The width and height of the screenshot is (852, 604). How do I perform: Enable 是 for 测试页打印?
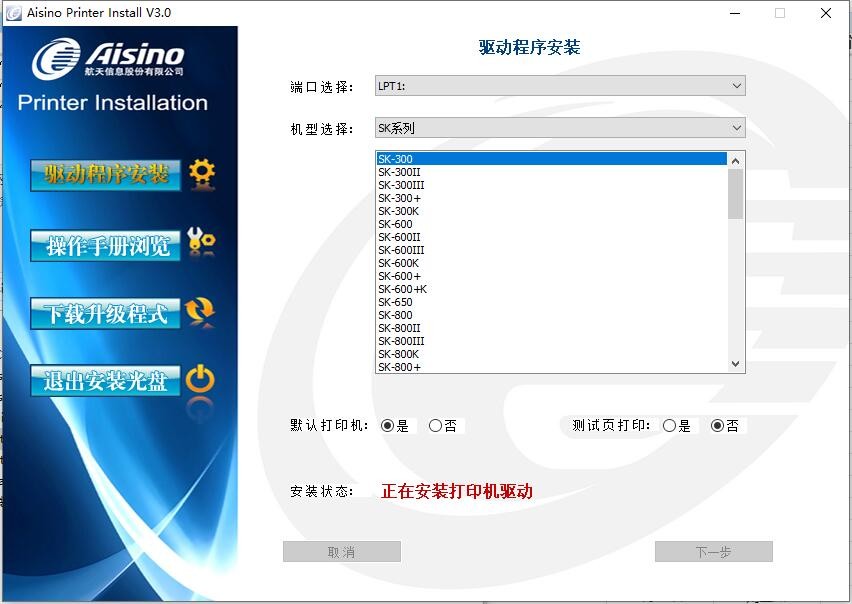coord(669,425)
